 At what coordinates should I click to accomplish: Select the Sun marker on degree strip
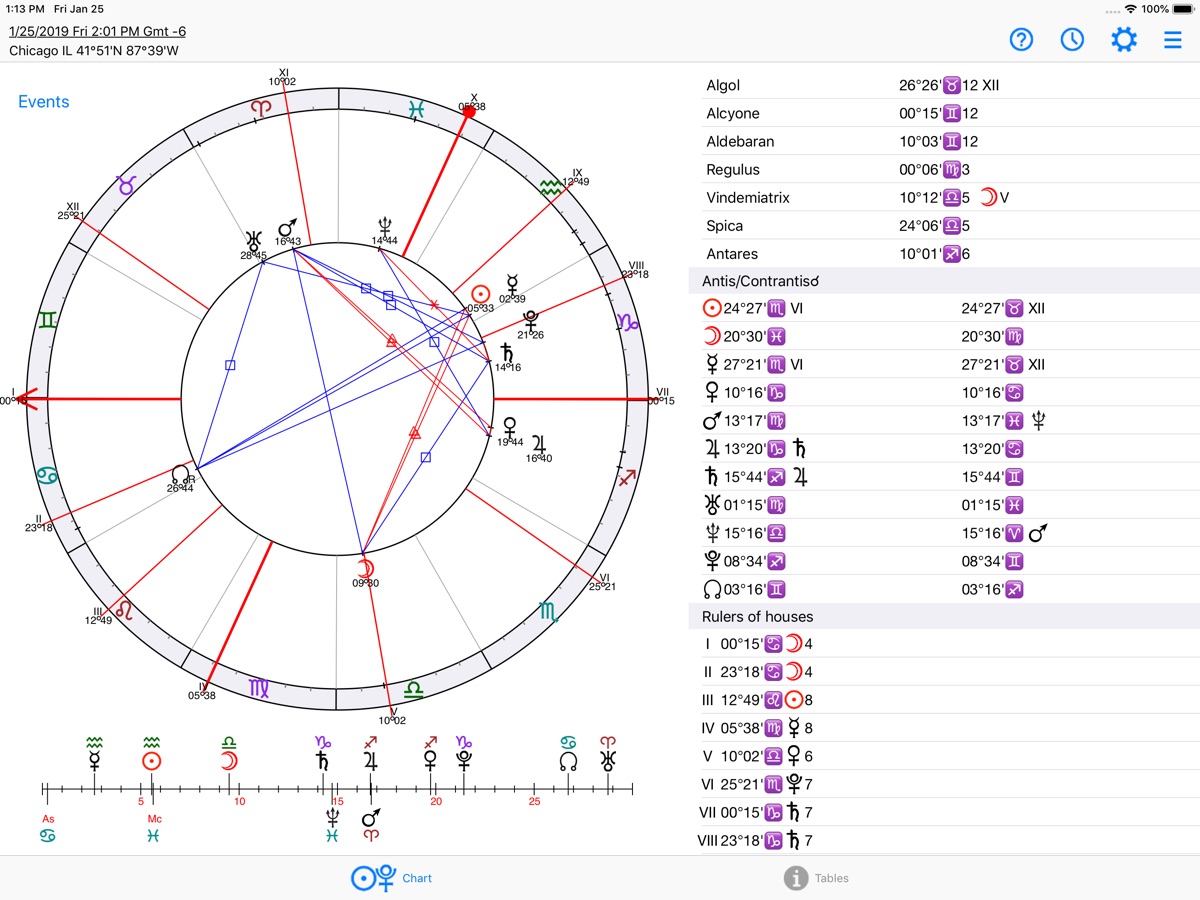(151, 761)
